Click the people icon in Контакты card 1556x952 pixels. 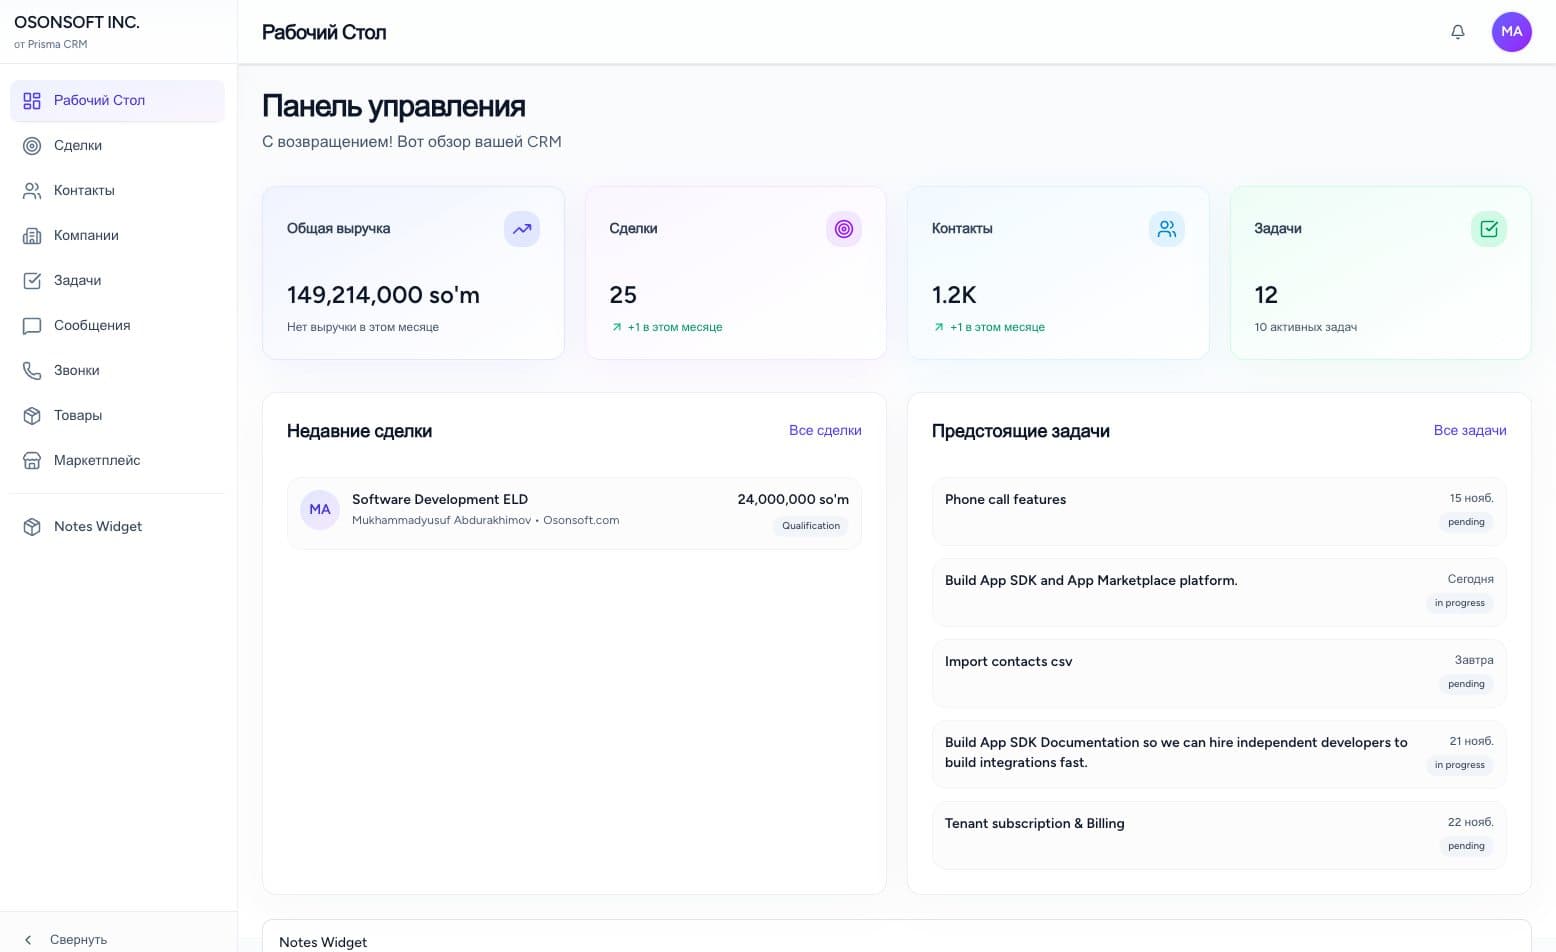pyautogui.click(x=1166, y=229)
